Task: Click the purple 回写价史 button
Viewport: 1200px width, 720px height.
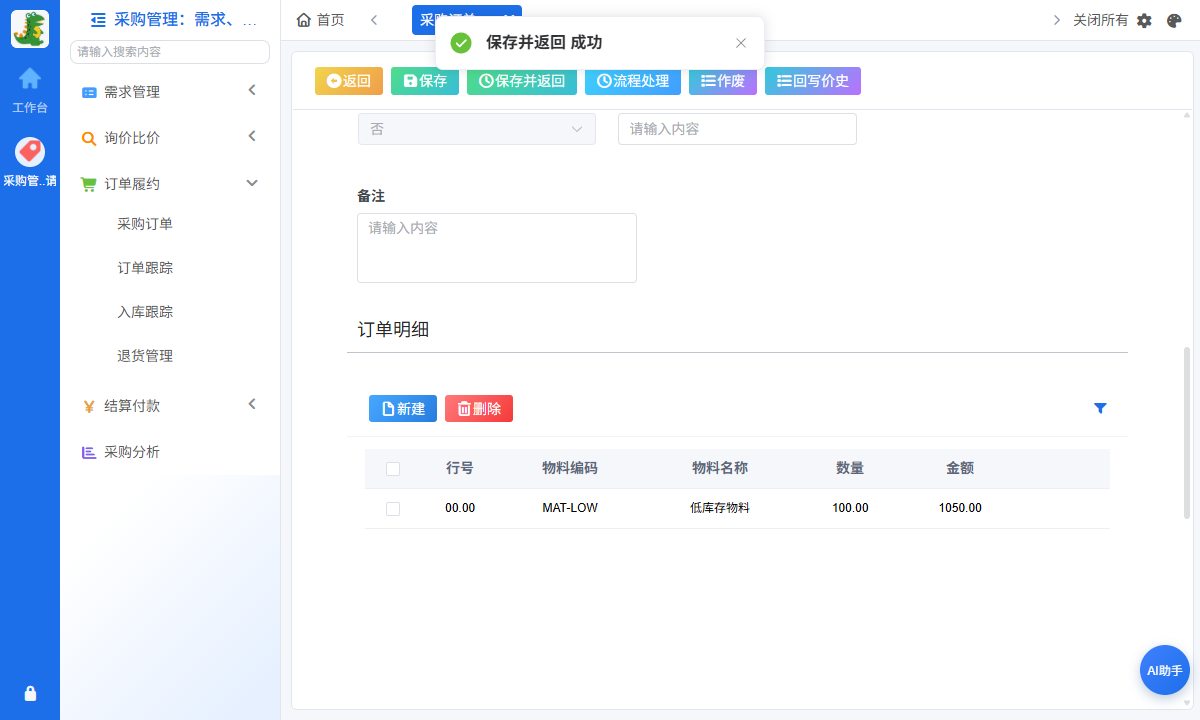Action: pyautogui.click(x=813, y=81)
